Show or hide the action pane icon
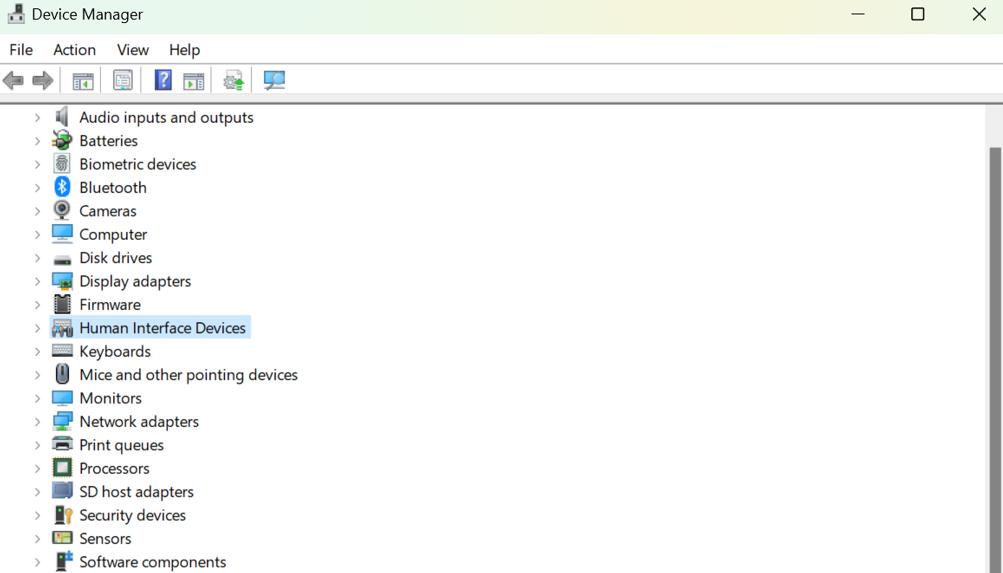 pos(193,81)
